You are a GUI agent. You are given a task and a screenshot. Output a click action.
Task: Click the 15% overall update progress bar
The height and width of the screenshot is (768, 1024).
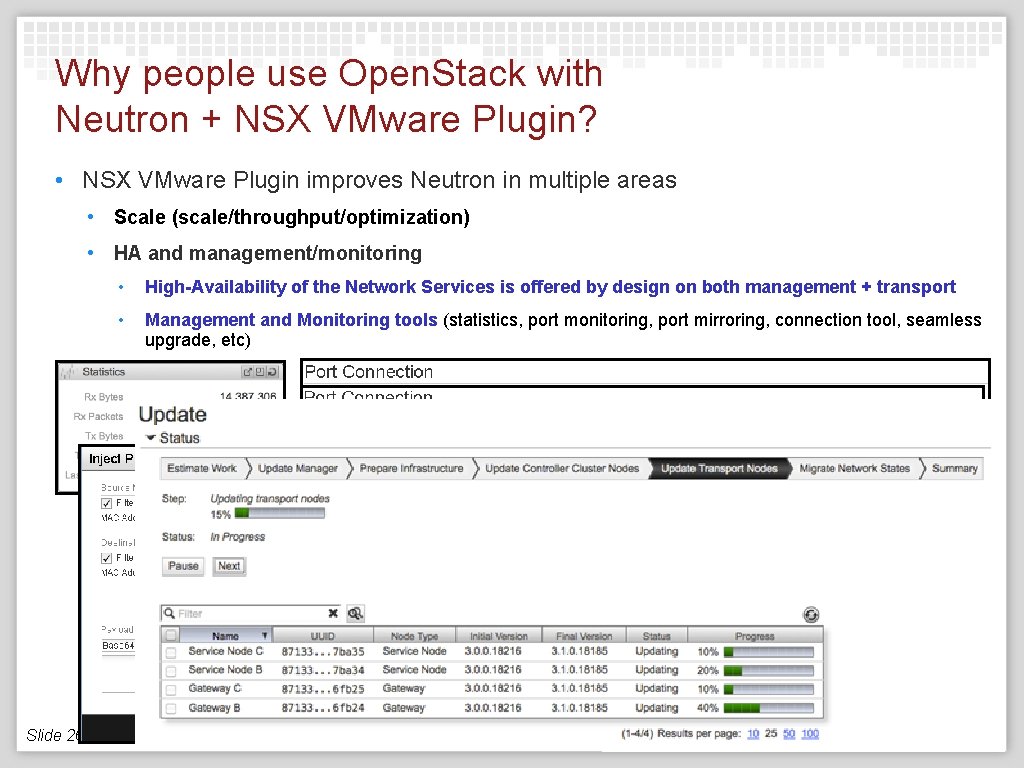[280, 514]
